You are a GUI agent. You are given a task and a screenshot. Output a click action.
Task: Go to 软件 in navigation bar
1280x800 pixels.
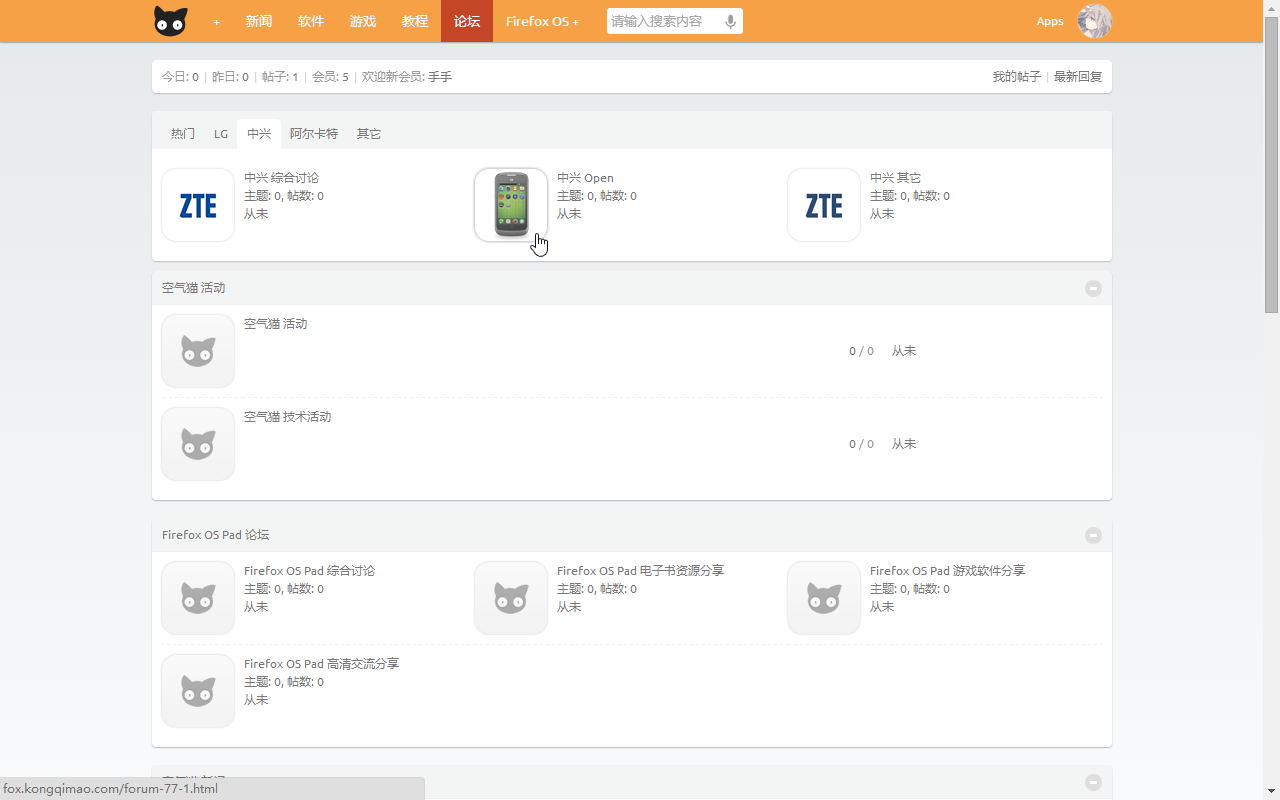(x=311, y=21)
